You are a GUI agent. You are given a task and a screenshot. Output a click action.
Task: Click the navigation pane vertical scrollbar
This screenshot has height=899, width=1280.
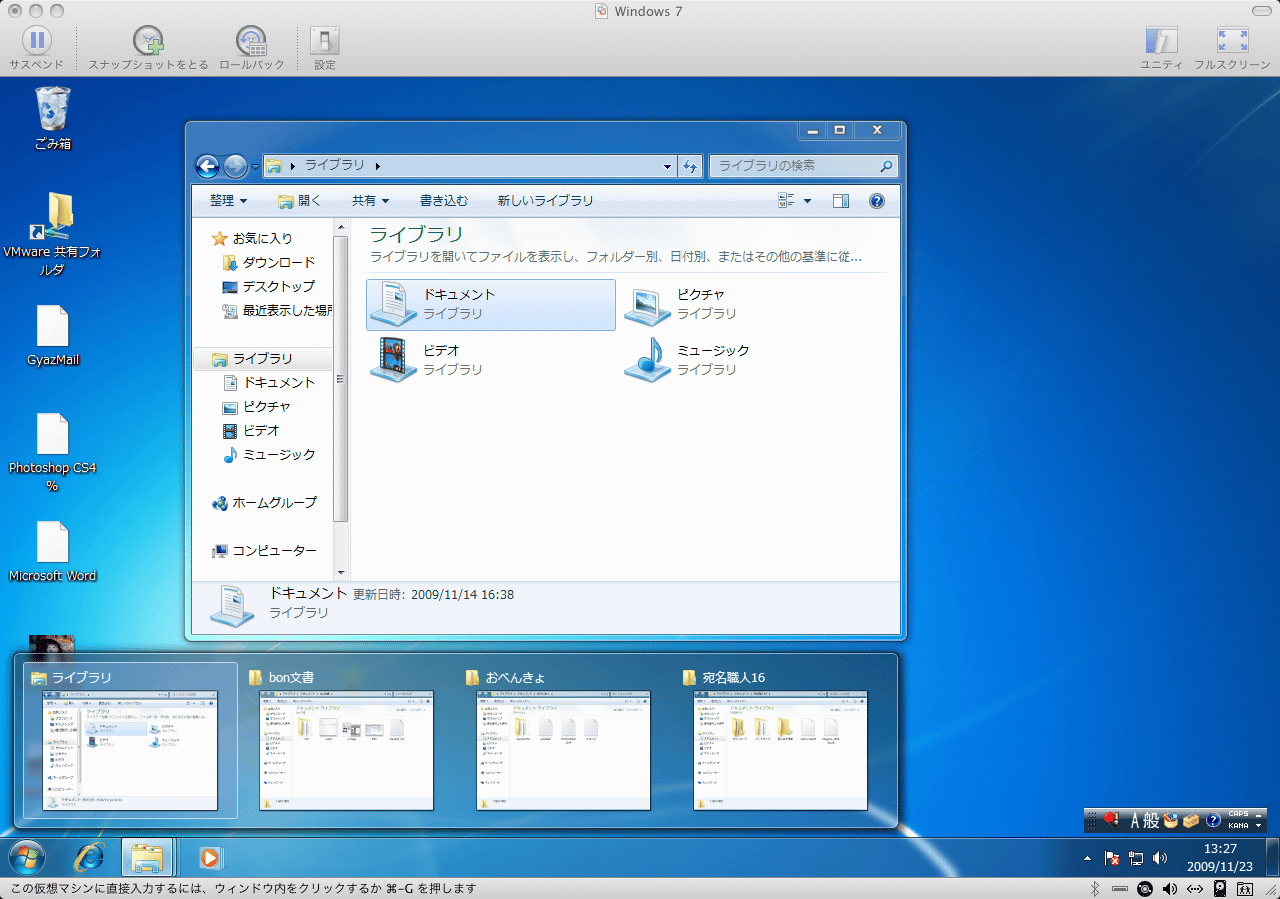340,379
